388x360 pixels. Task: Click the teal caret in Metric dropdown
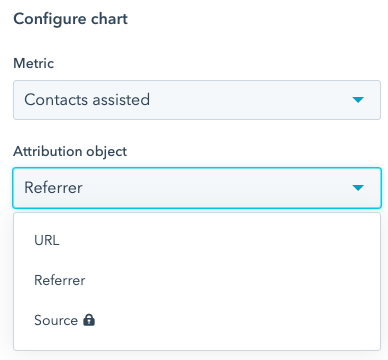(x=358, y=100)
